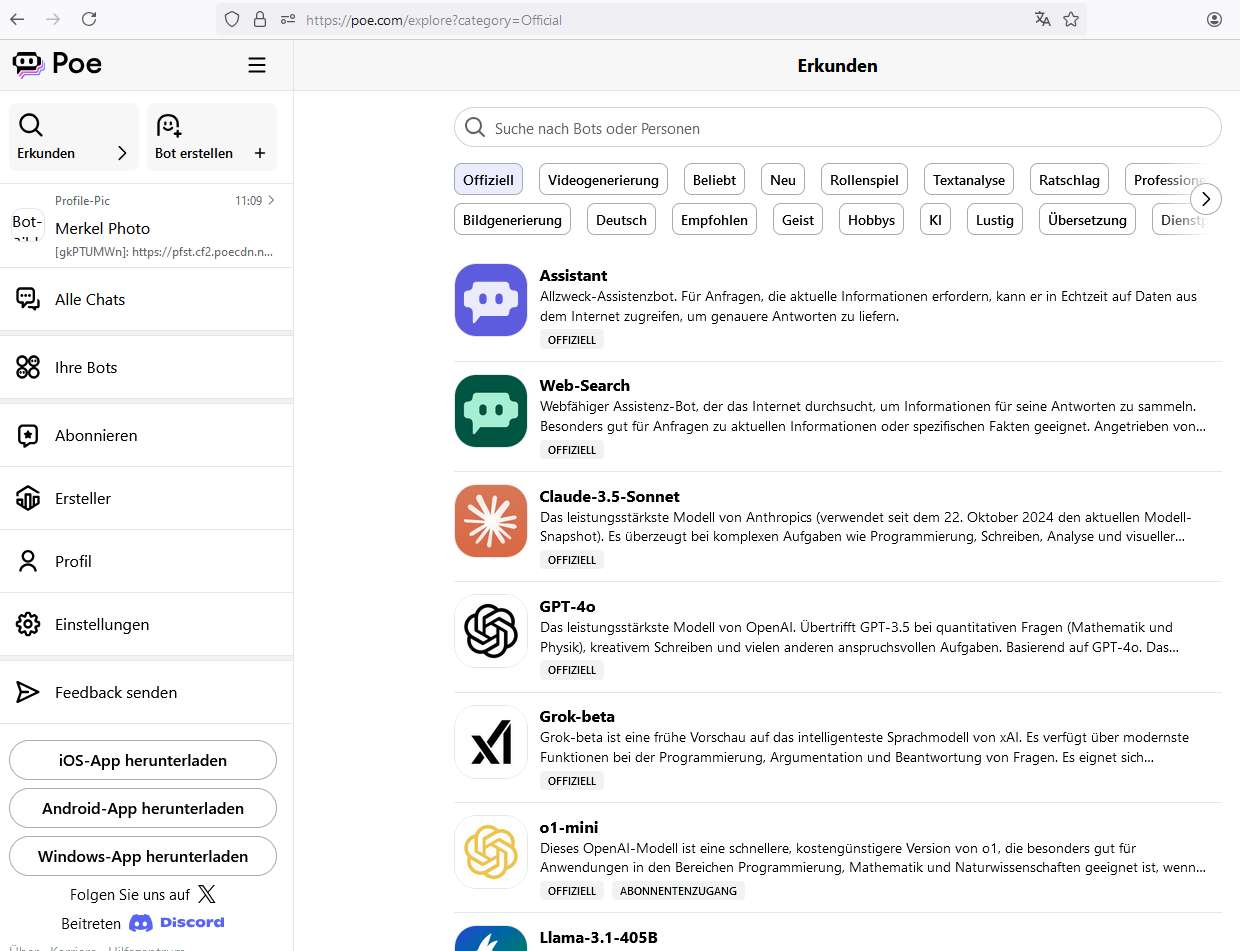Click the site permissions icon in the address bar
This screenshot has width=1240, height=951.
click(x=288, y=19)
